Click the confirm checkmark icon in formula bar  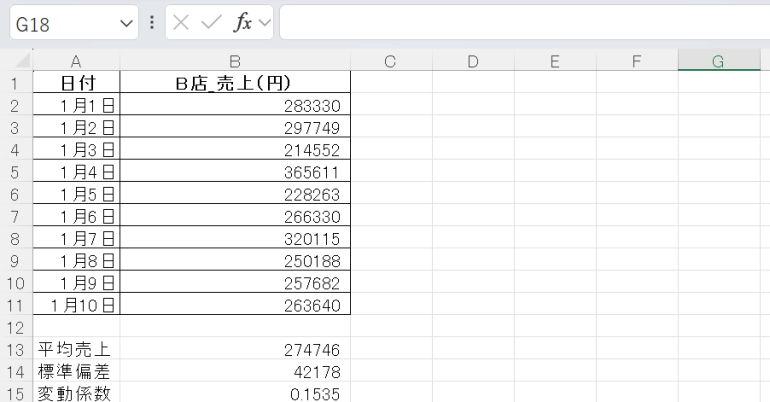point(211,23)
